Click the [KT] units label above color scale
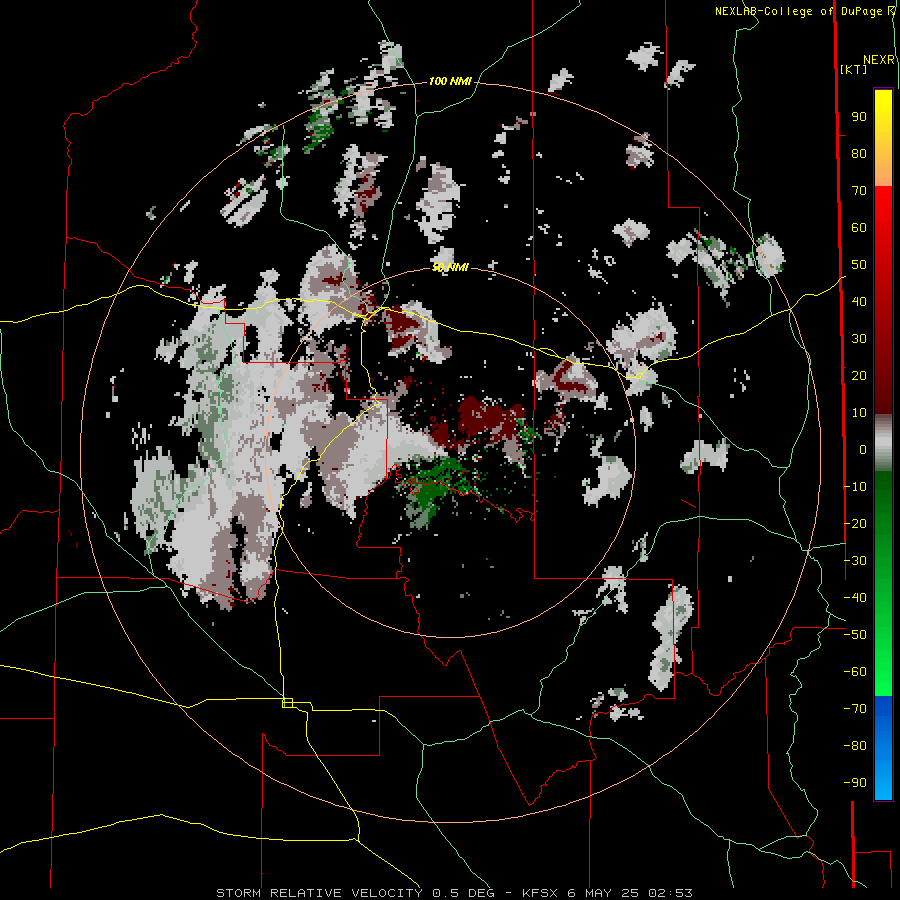Screen dimensions: 900x900 (853, 69)
